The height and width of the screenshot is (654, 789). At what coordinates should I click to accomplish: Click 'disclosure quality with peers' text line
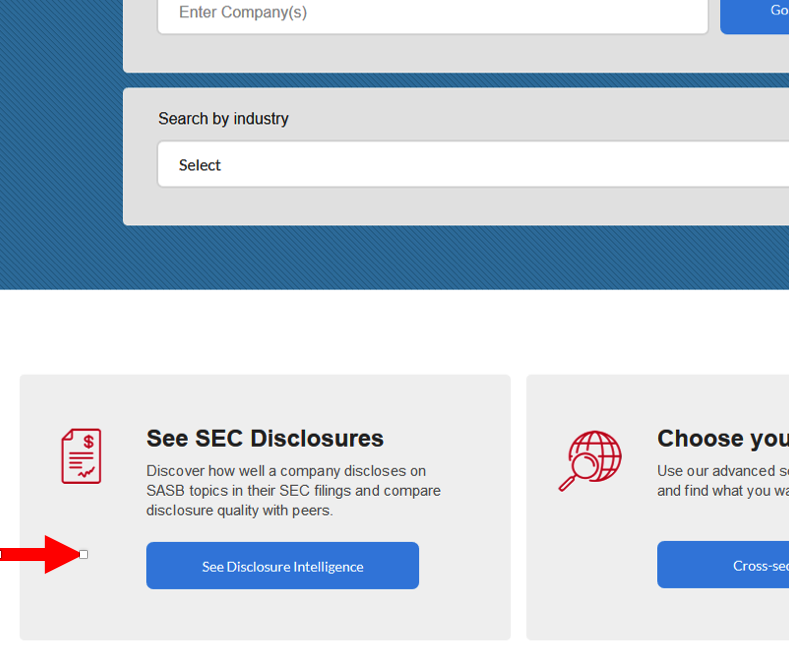[x=253, y=510]
